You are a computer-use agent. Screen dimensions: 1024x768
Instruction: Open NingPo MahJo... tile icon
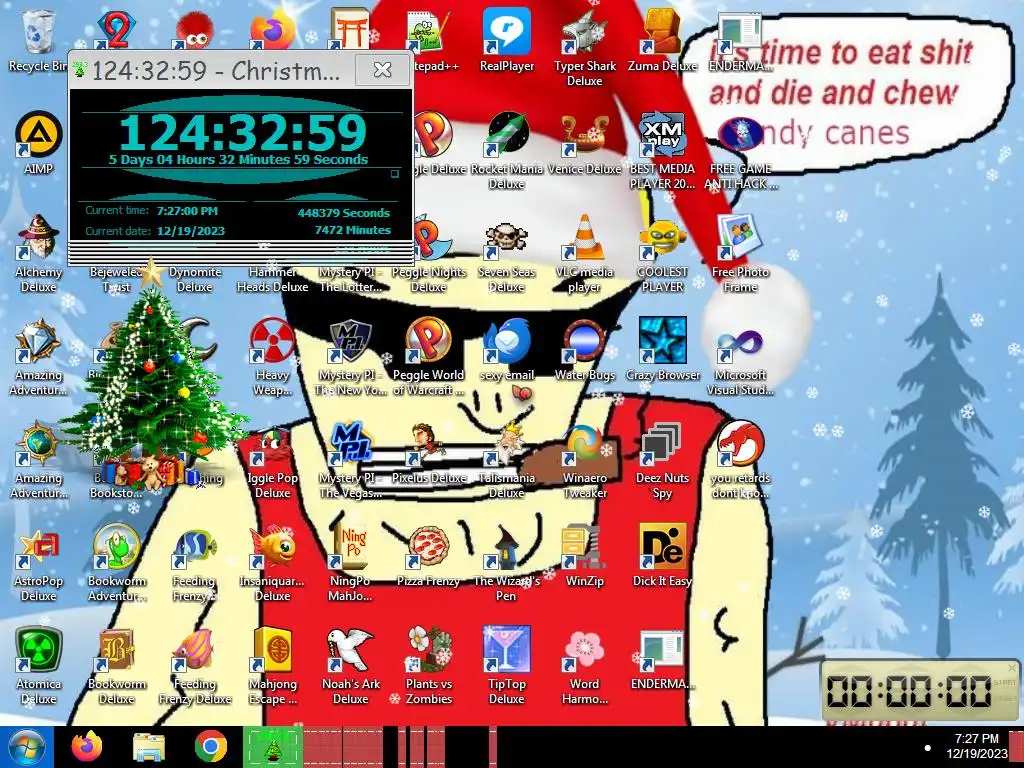(350, 563)
